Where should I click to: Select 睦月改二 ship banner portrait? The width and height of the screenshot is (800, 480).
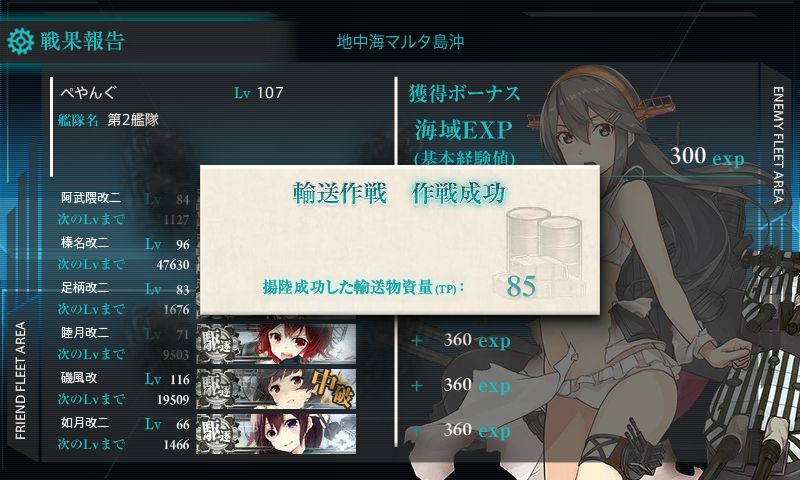(x=276, y=344)
